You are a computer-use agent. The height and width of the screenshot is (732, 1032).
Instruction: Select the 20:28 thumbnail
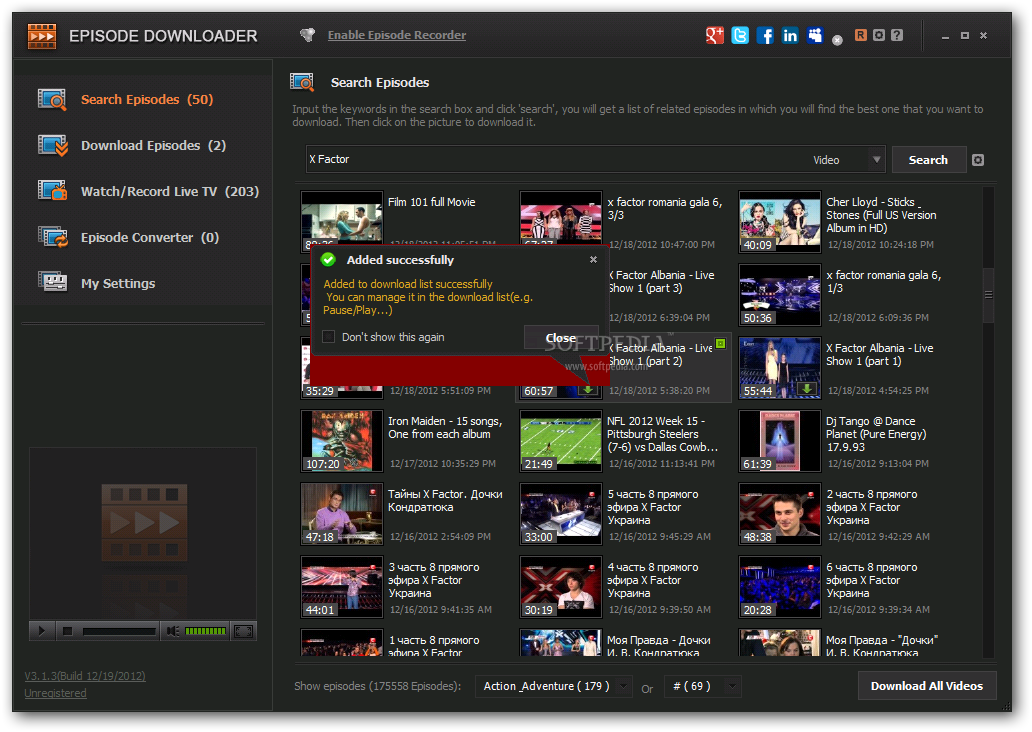tap(779, 587)
